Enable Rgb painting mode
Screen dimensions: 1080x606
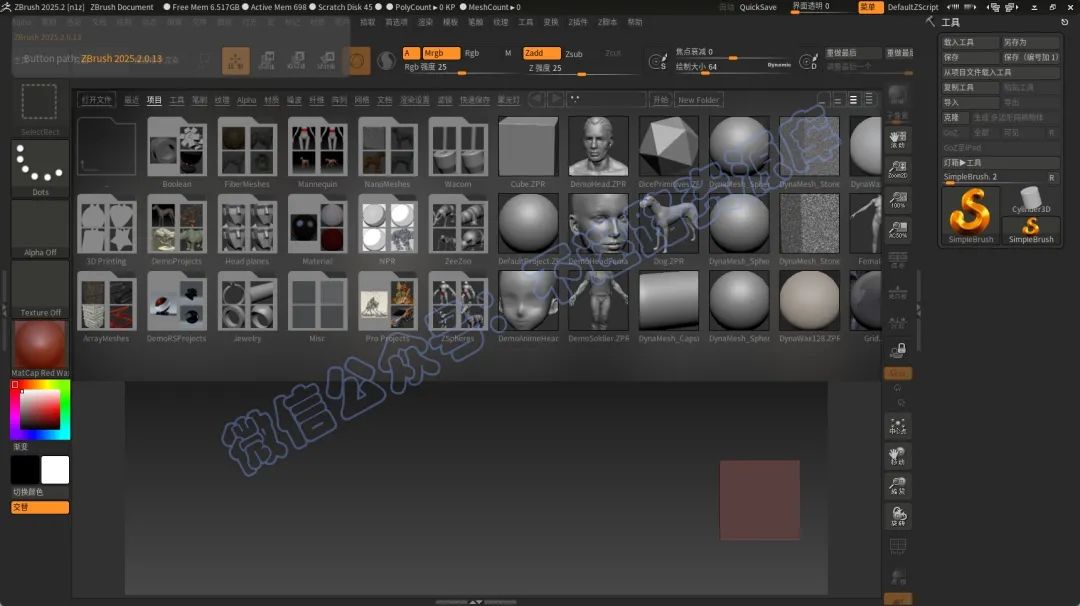tap(472, 53)
